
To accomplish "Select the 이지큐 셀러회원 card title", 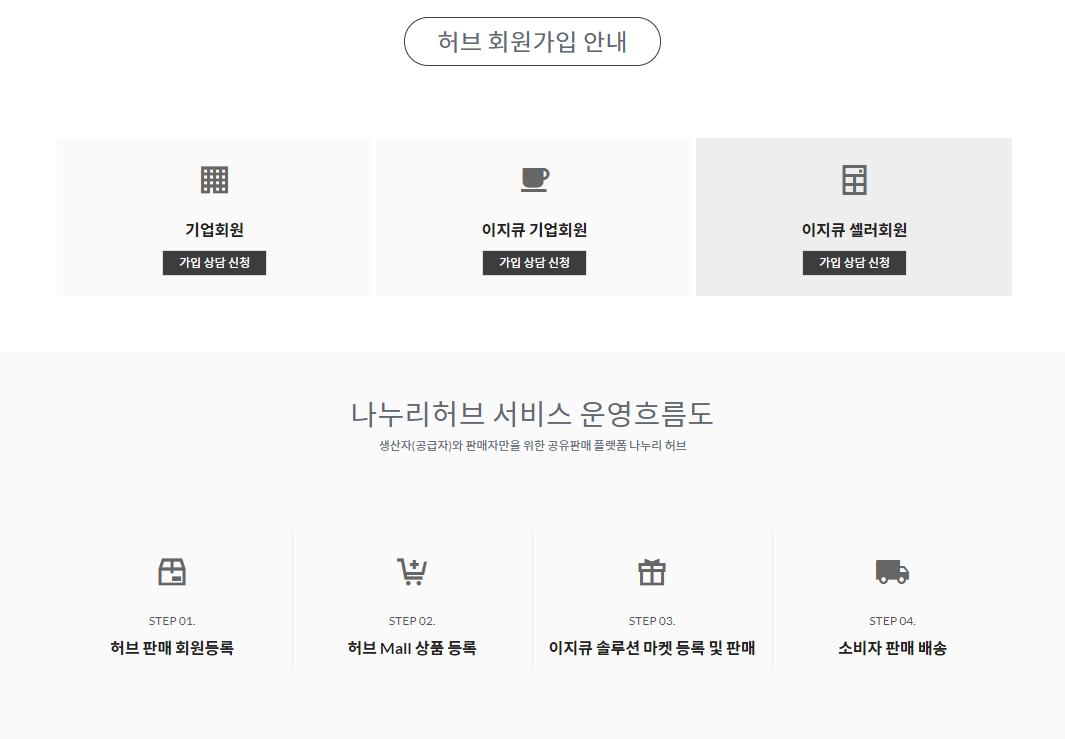I will pyautogui.click(x=854, y=230).
